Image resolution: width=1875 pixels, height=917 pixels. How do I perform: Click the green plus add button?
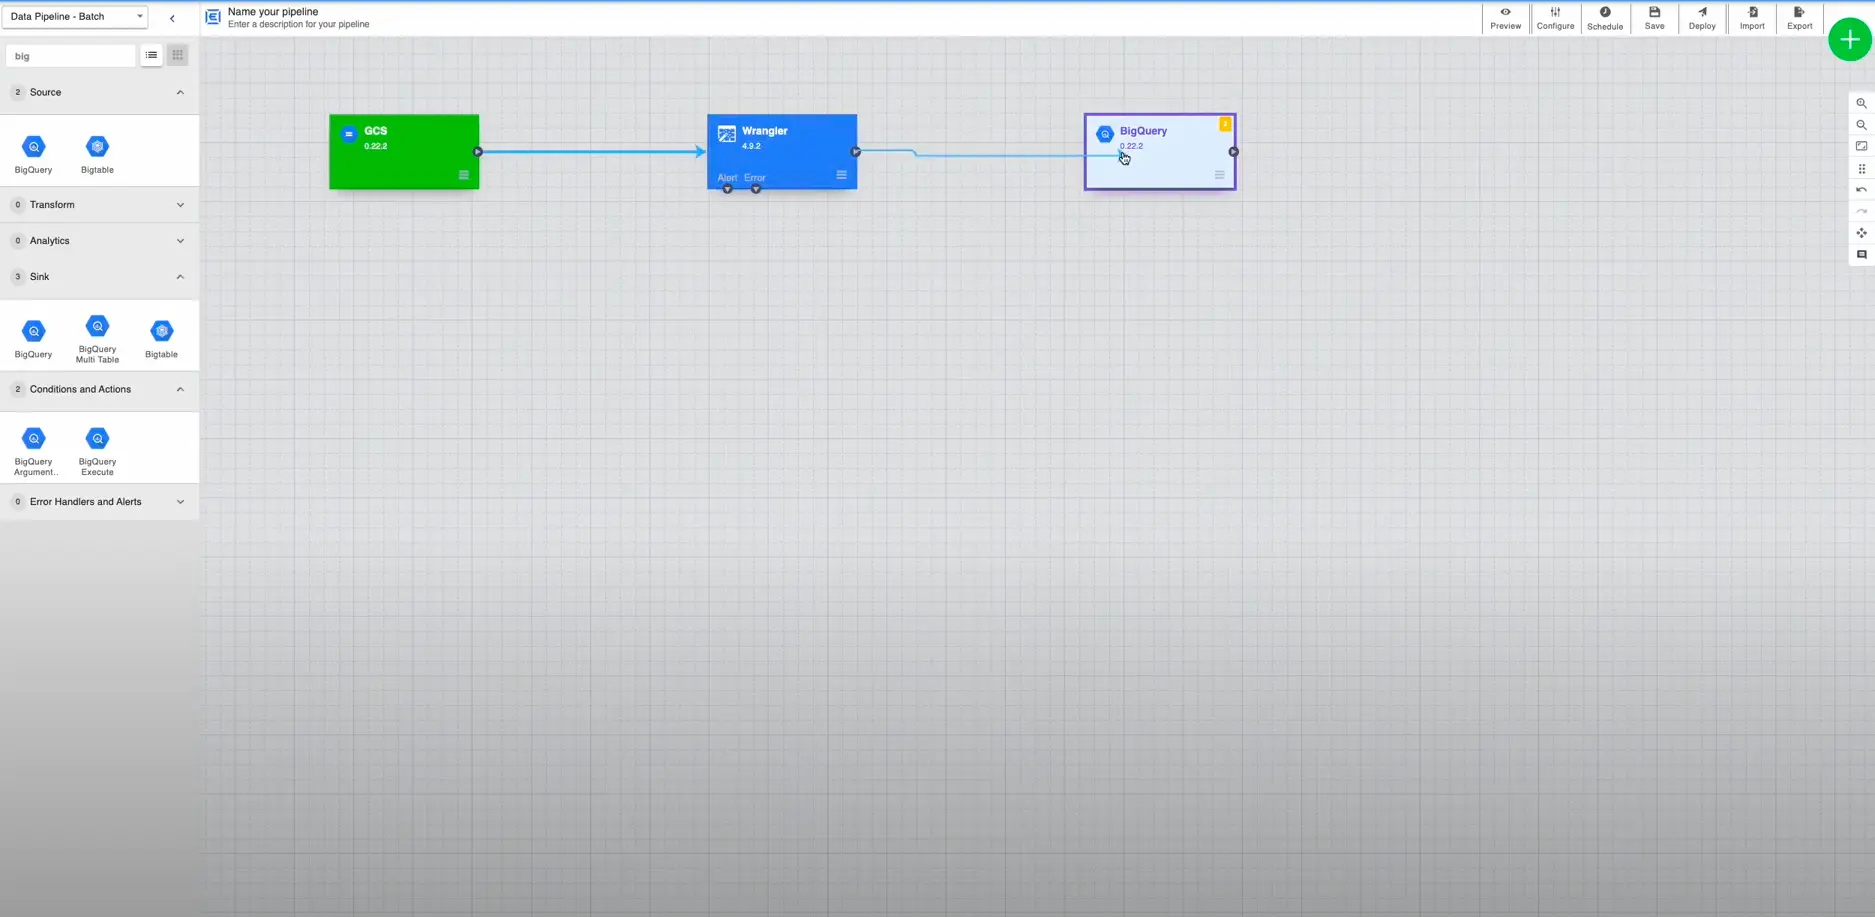pyautogui.click(x=1849, y=40)
